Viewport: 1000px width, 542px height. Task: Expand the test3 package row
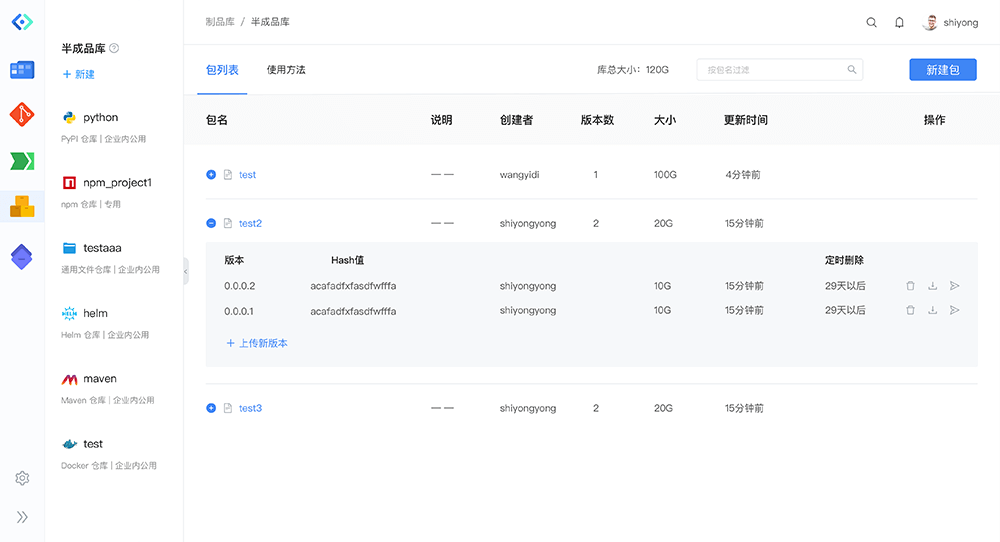point(211,408)
